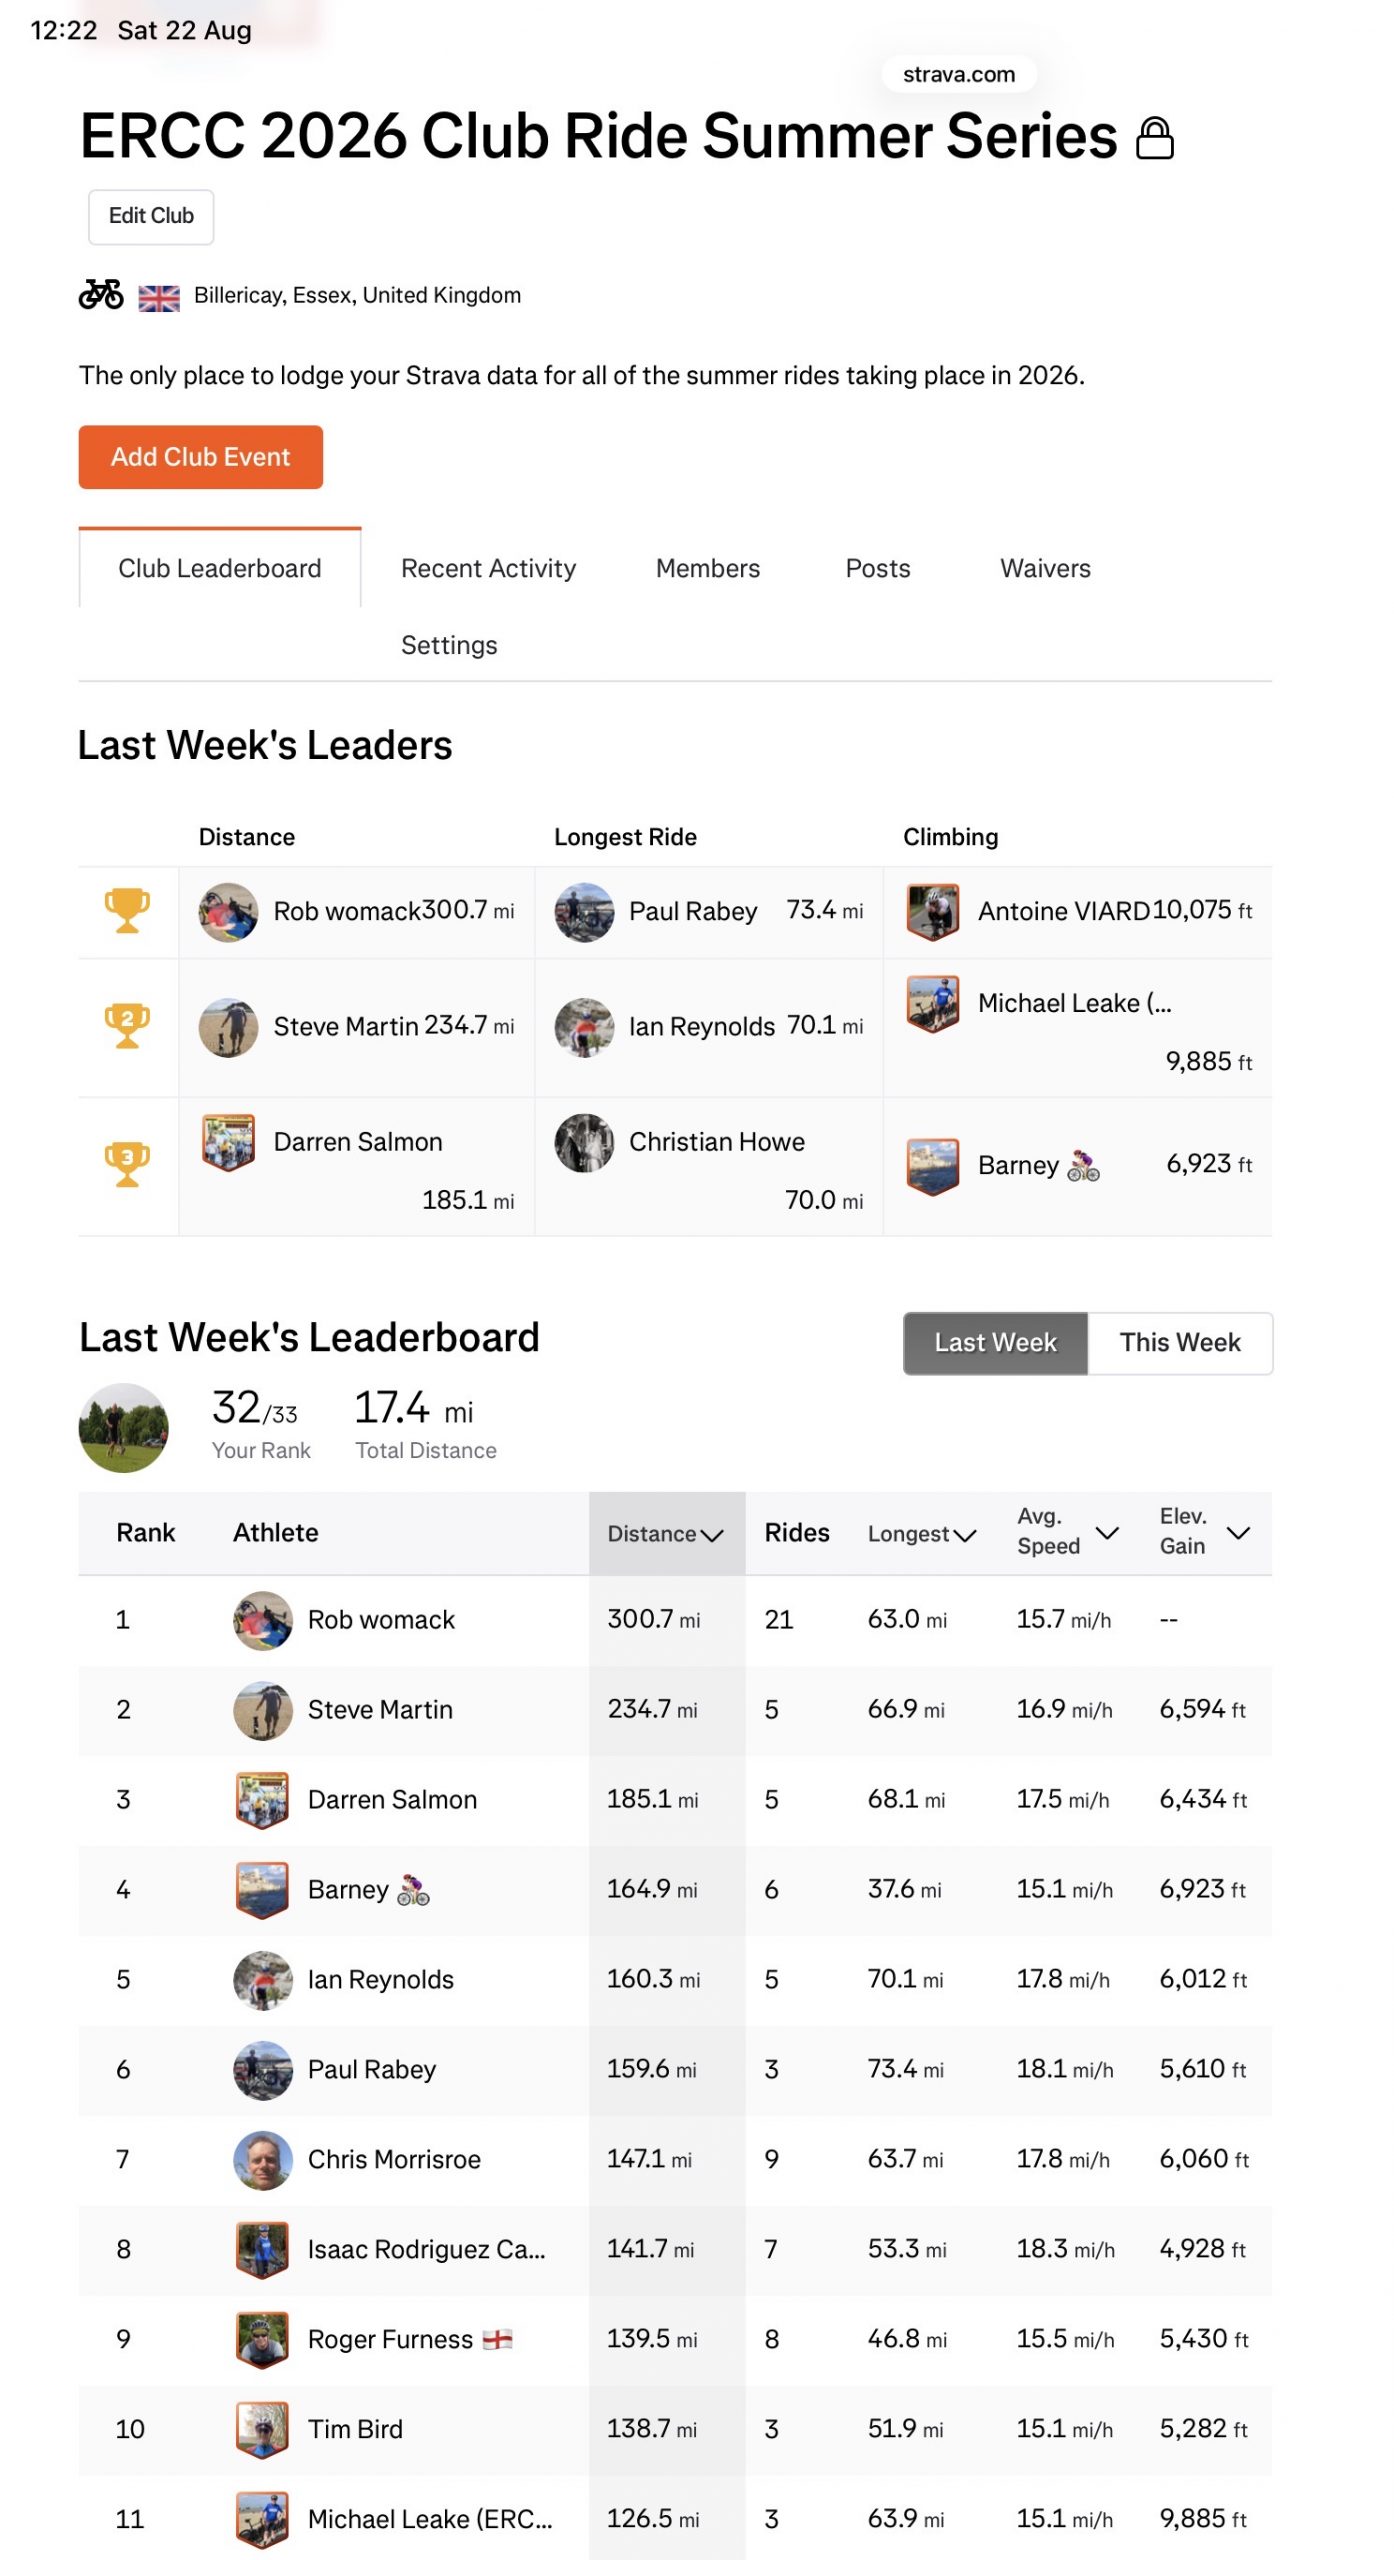Click the padlock icon beside the club title

tap(1154, 138)
